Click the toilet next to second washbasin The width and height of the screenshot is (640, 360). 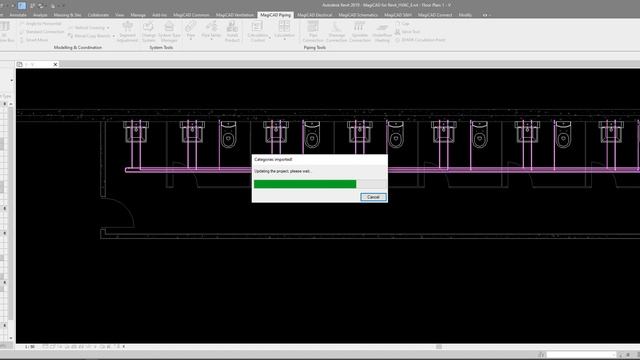229,135
